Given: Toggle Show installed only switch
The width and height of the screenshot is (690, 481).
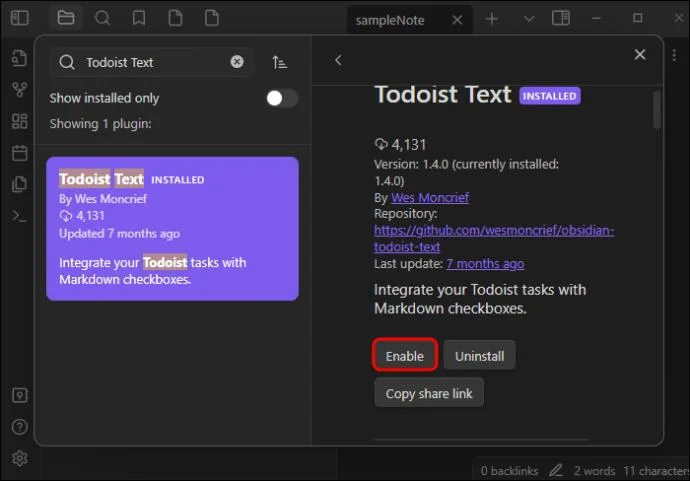Looking at the screenshot, I should pos(282,98).
